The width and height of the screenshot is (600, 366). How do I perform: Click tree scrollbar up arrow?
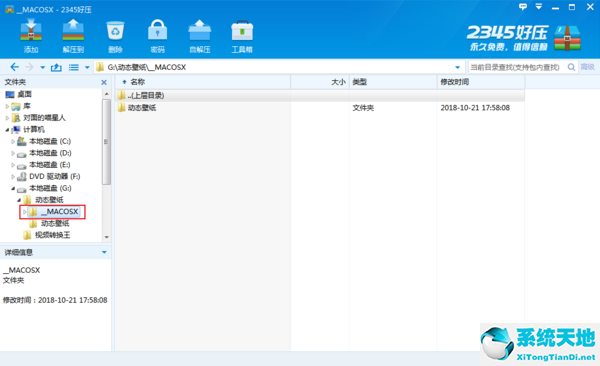[x=106, y=94]
